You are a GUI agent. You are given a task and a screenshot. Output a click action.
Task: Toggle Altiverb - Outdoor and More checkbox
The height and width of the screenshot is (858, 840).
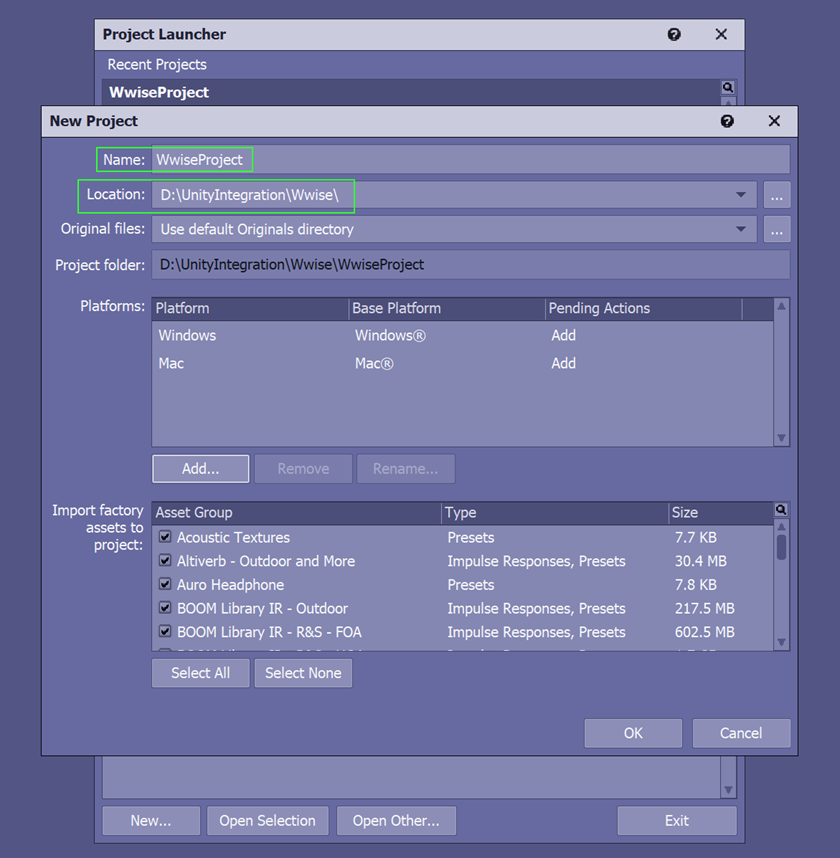point(165,560)
